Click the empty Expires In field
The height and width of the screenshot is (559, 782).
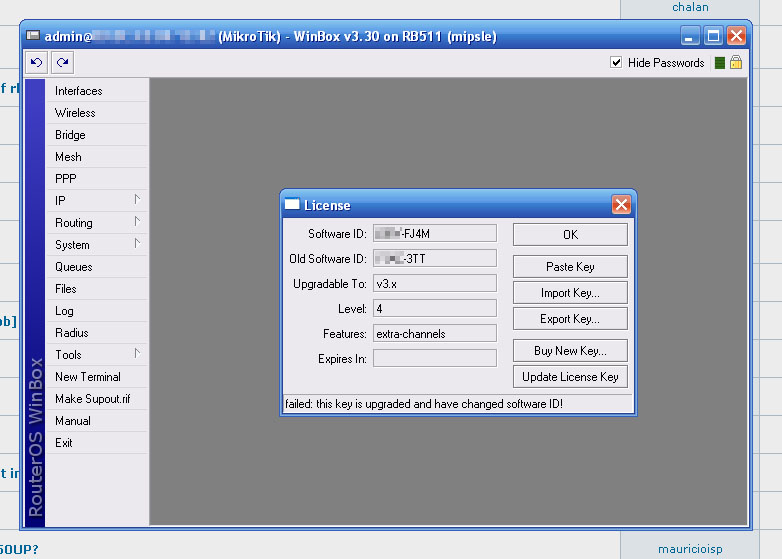click(x=435, y=358)
